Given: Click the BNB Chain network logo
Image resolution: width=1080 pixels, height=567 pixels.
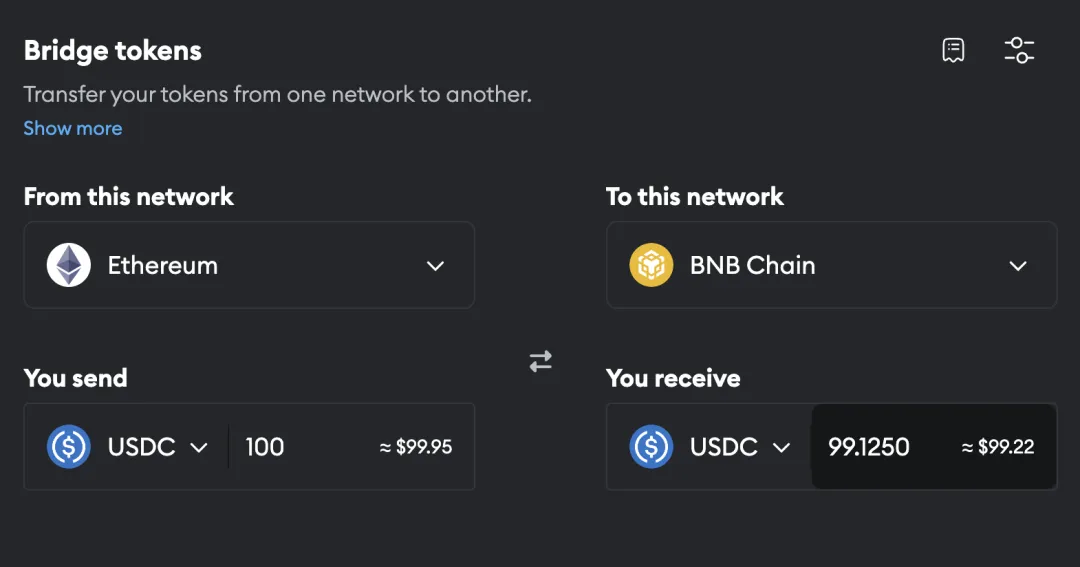Looking at the screenshot, I should (x=651, y=265).
